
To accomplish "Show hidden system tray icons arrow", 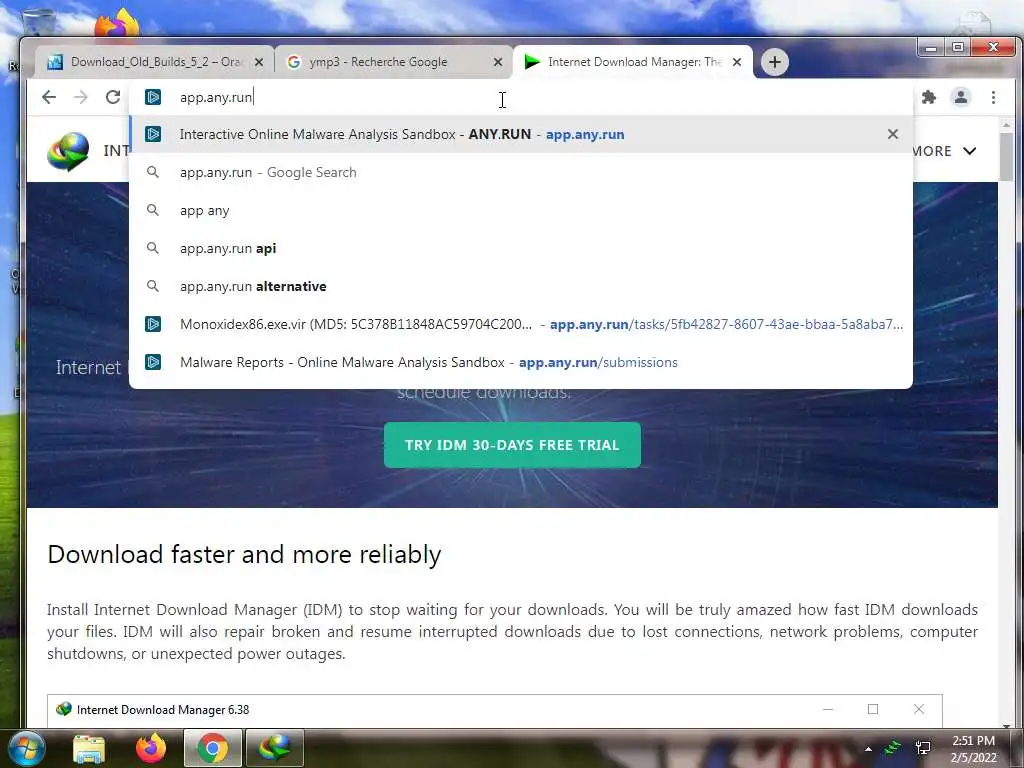I will click(x=868, y=748).
